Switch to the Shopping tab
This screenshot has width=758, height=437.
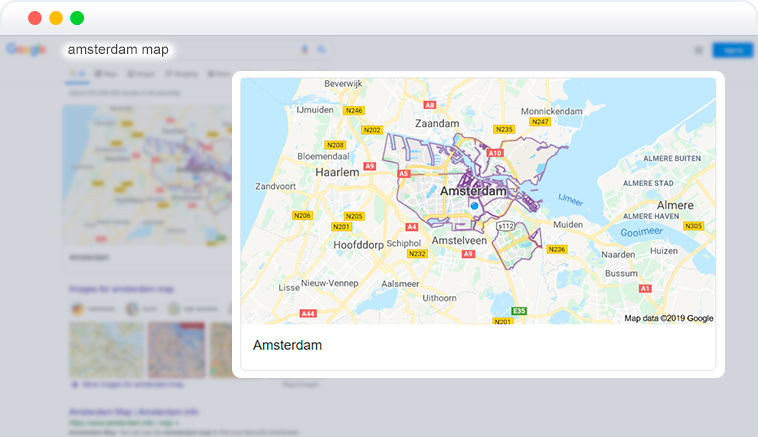click(182, 74)
